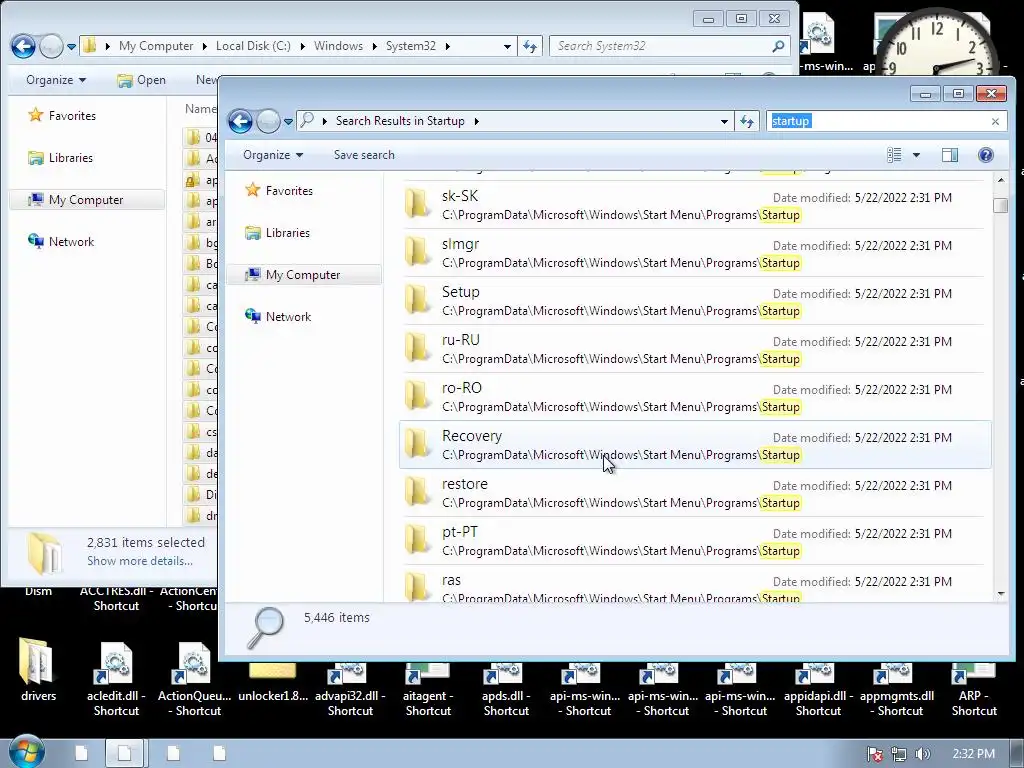1024x768 pixels.
Task: Clear the startup search text
Action: [x=995, y=121]
